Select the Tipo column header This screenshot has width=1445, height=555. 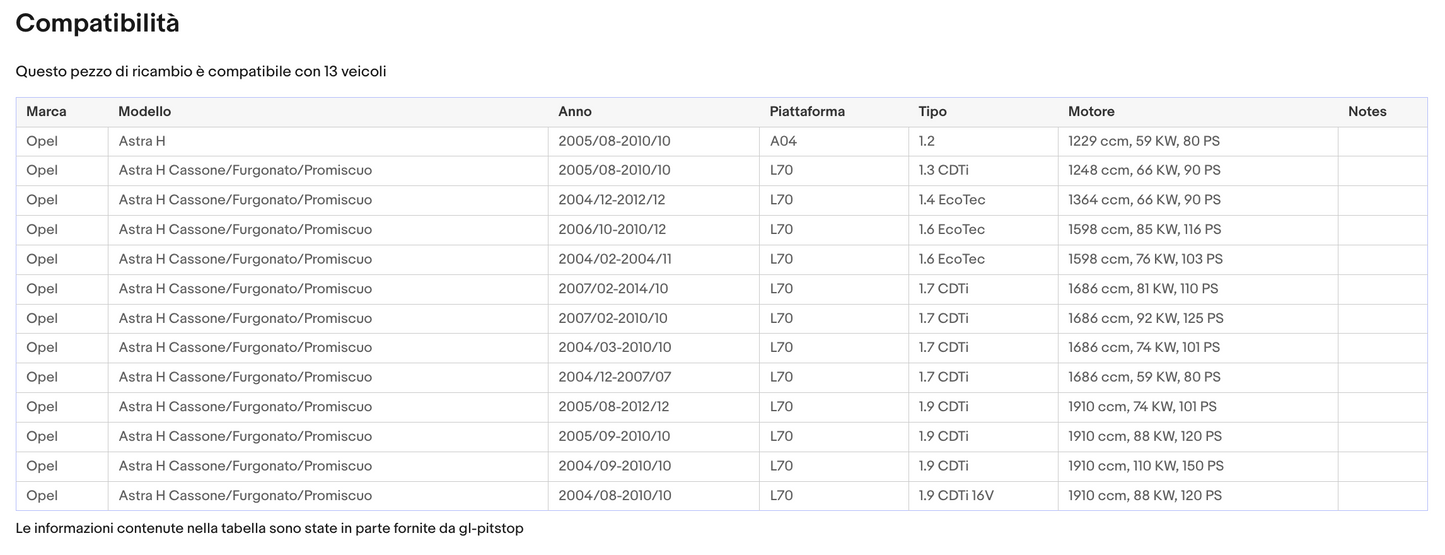pos(932,112)
